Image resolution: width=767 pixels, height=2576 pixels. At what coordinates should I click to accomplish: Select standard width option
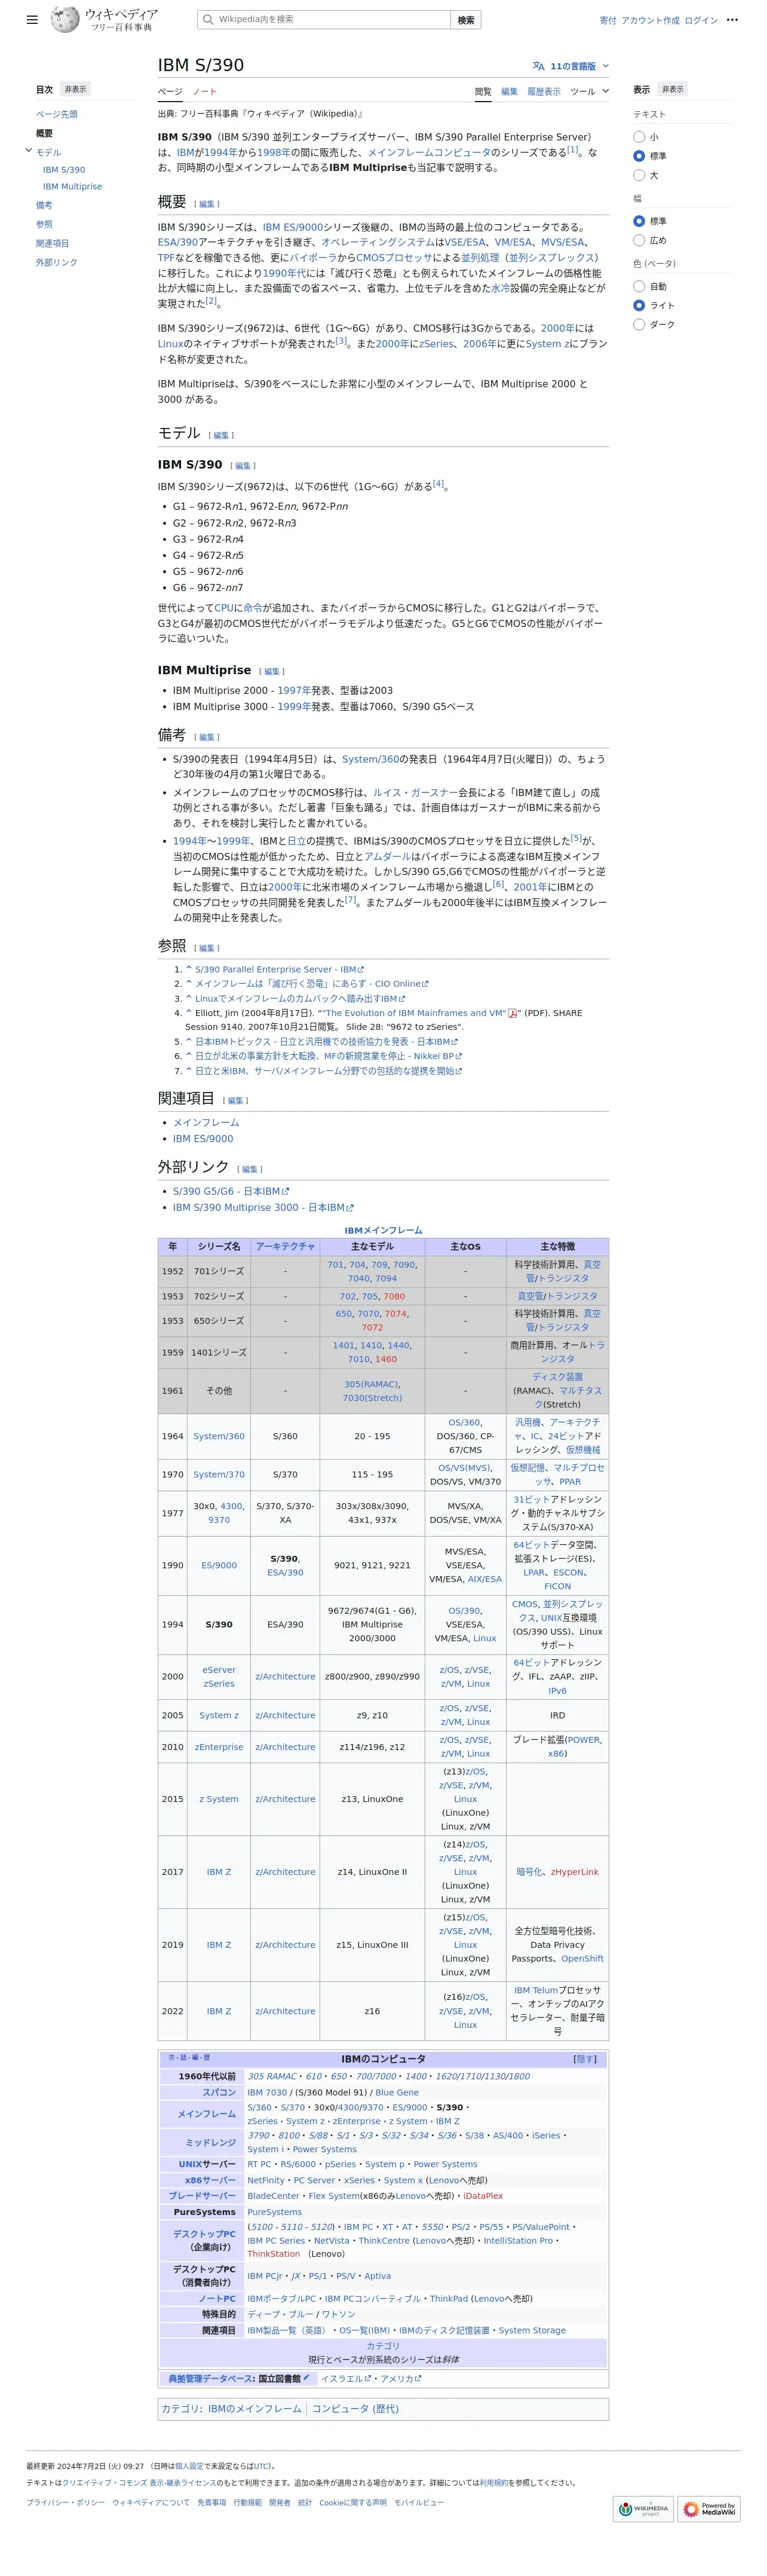[639, 221]
